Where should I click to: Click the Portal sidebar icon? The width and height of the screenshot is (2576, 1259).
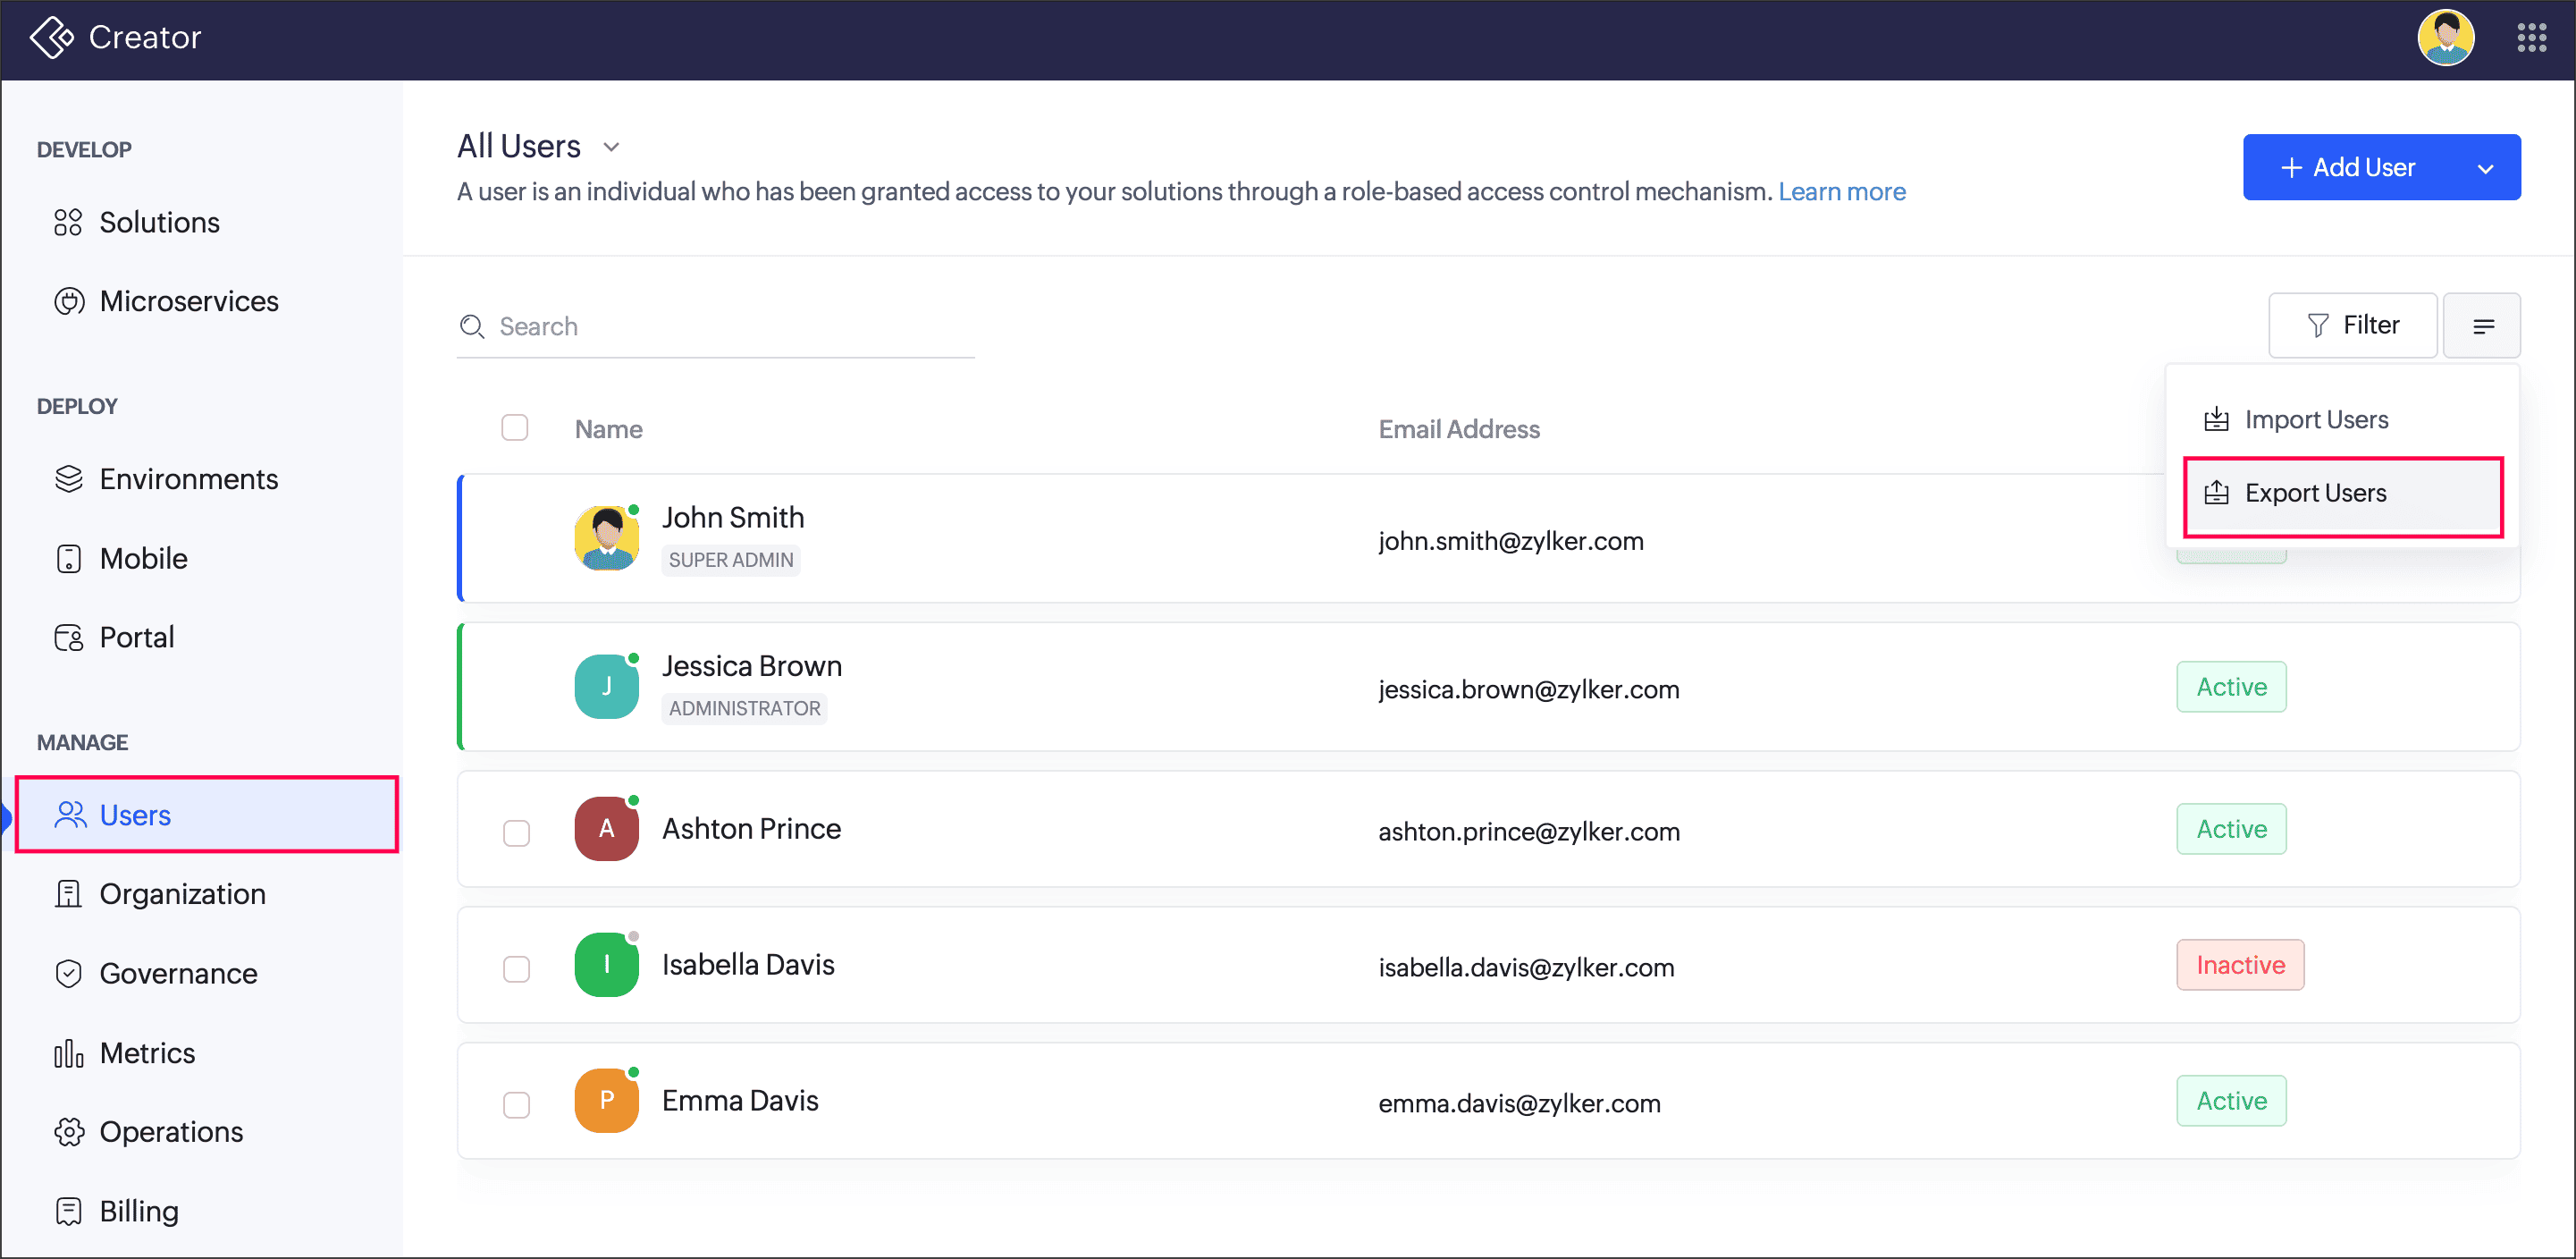click(69, 637)
